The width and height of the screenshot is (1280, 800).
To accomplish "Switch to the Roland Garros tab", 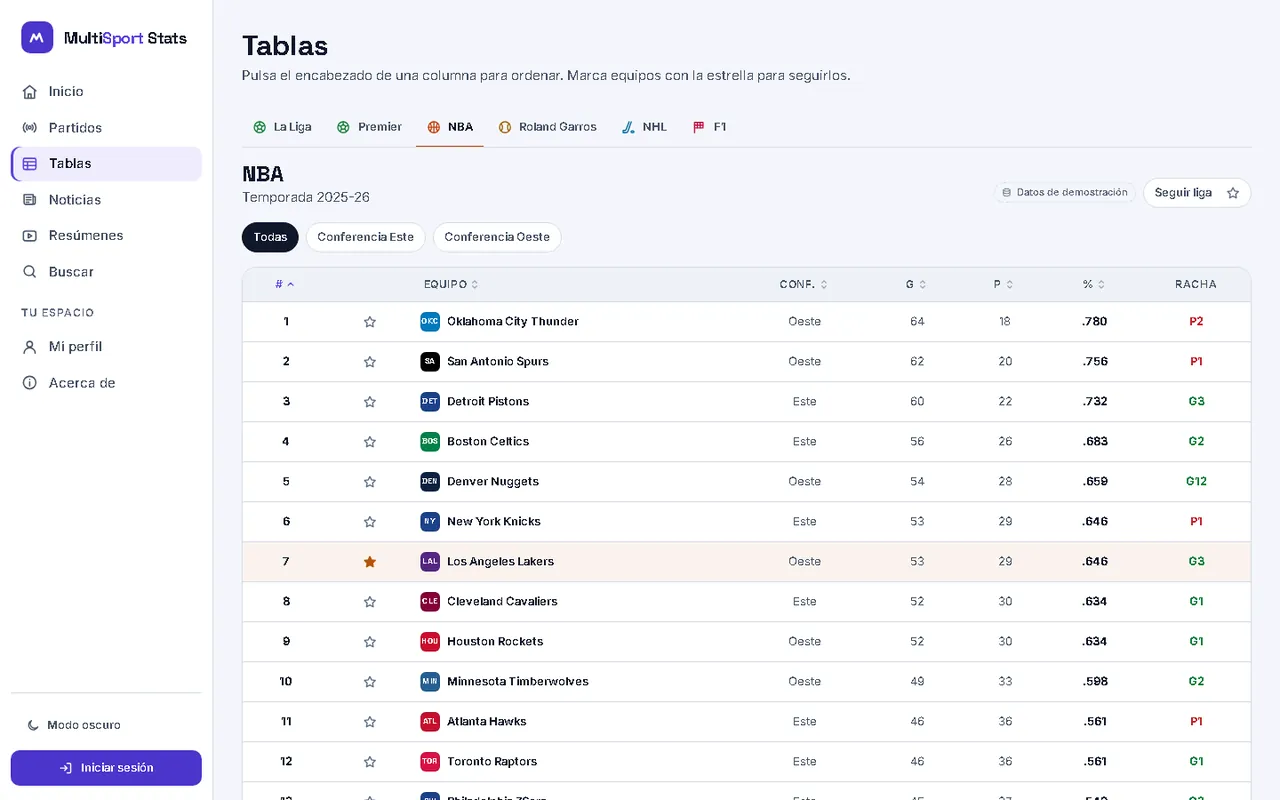I will pos(547,127).
